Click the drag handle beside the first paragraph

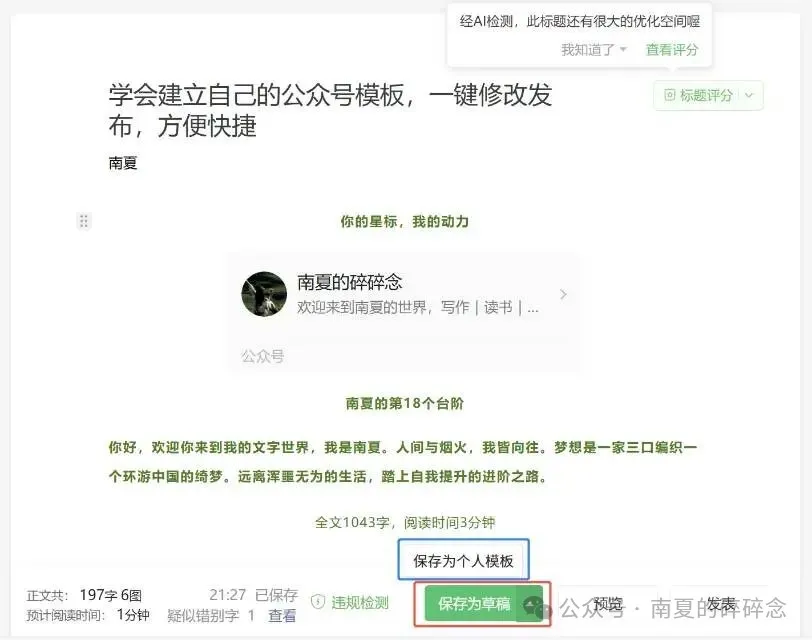[83, 221]
